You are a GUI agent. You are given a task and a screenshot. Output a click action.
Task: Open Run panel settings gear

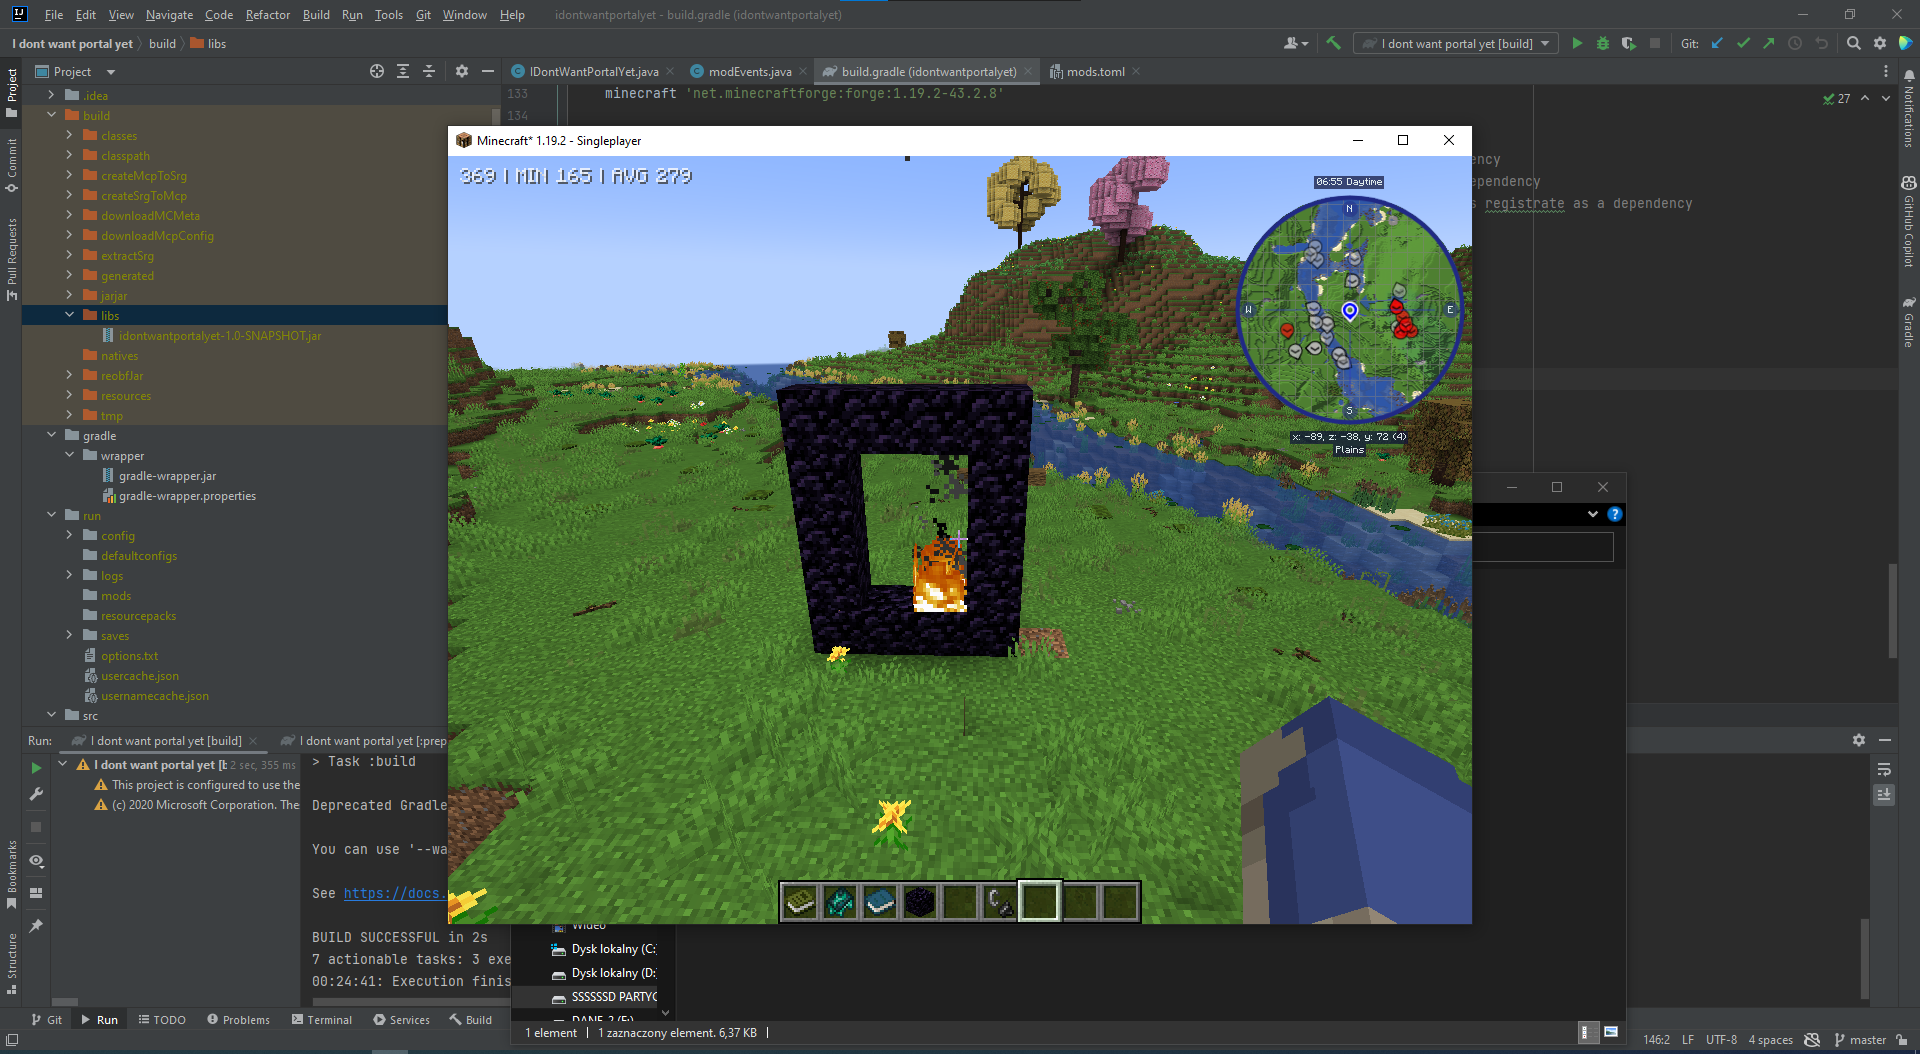pyautogui.click(x=1858, y=740)
